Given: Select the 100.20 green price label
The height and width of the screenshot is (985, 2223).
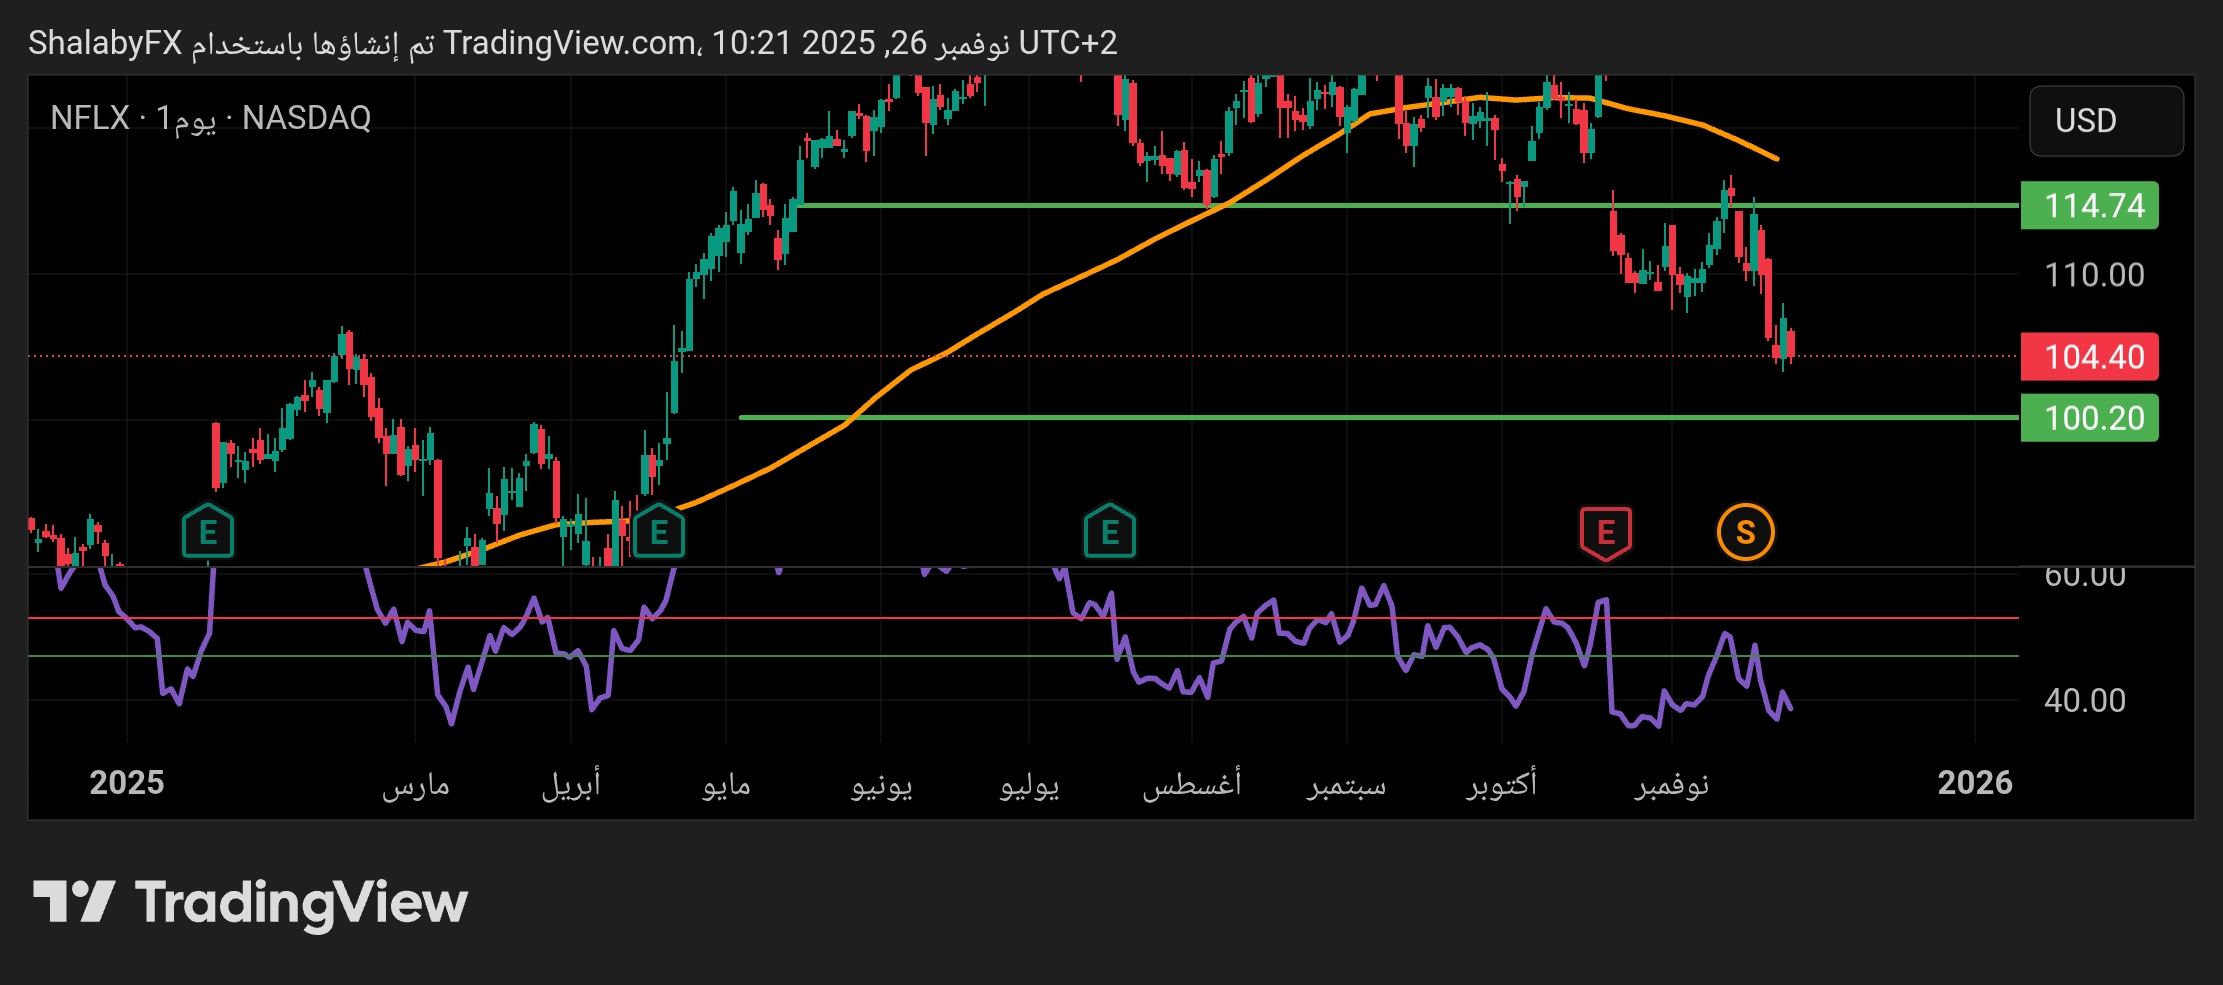Looking at the screenshot, I should [2089, 418].
